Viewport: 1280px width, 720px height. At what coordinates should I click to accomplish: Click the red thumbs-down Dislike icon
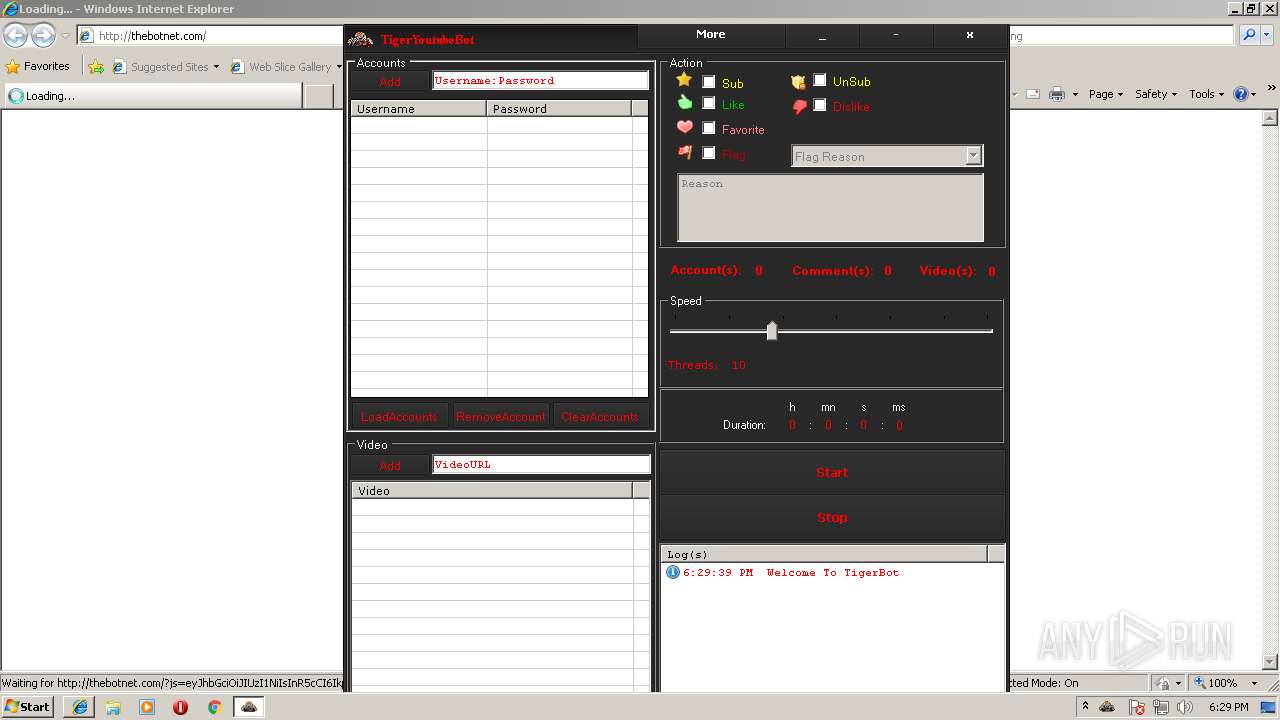799,107
